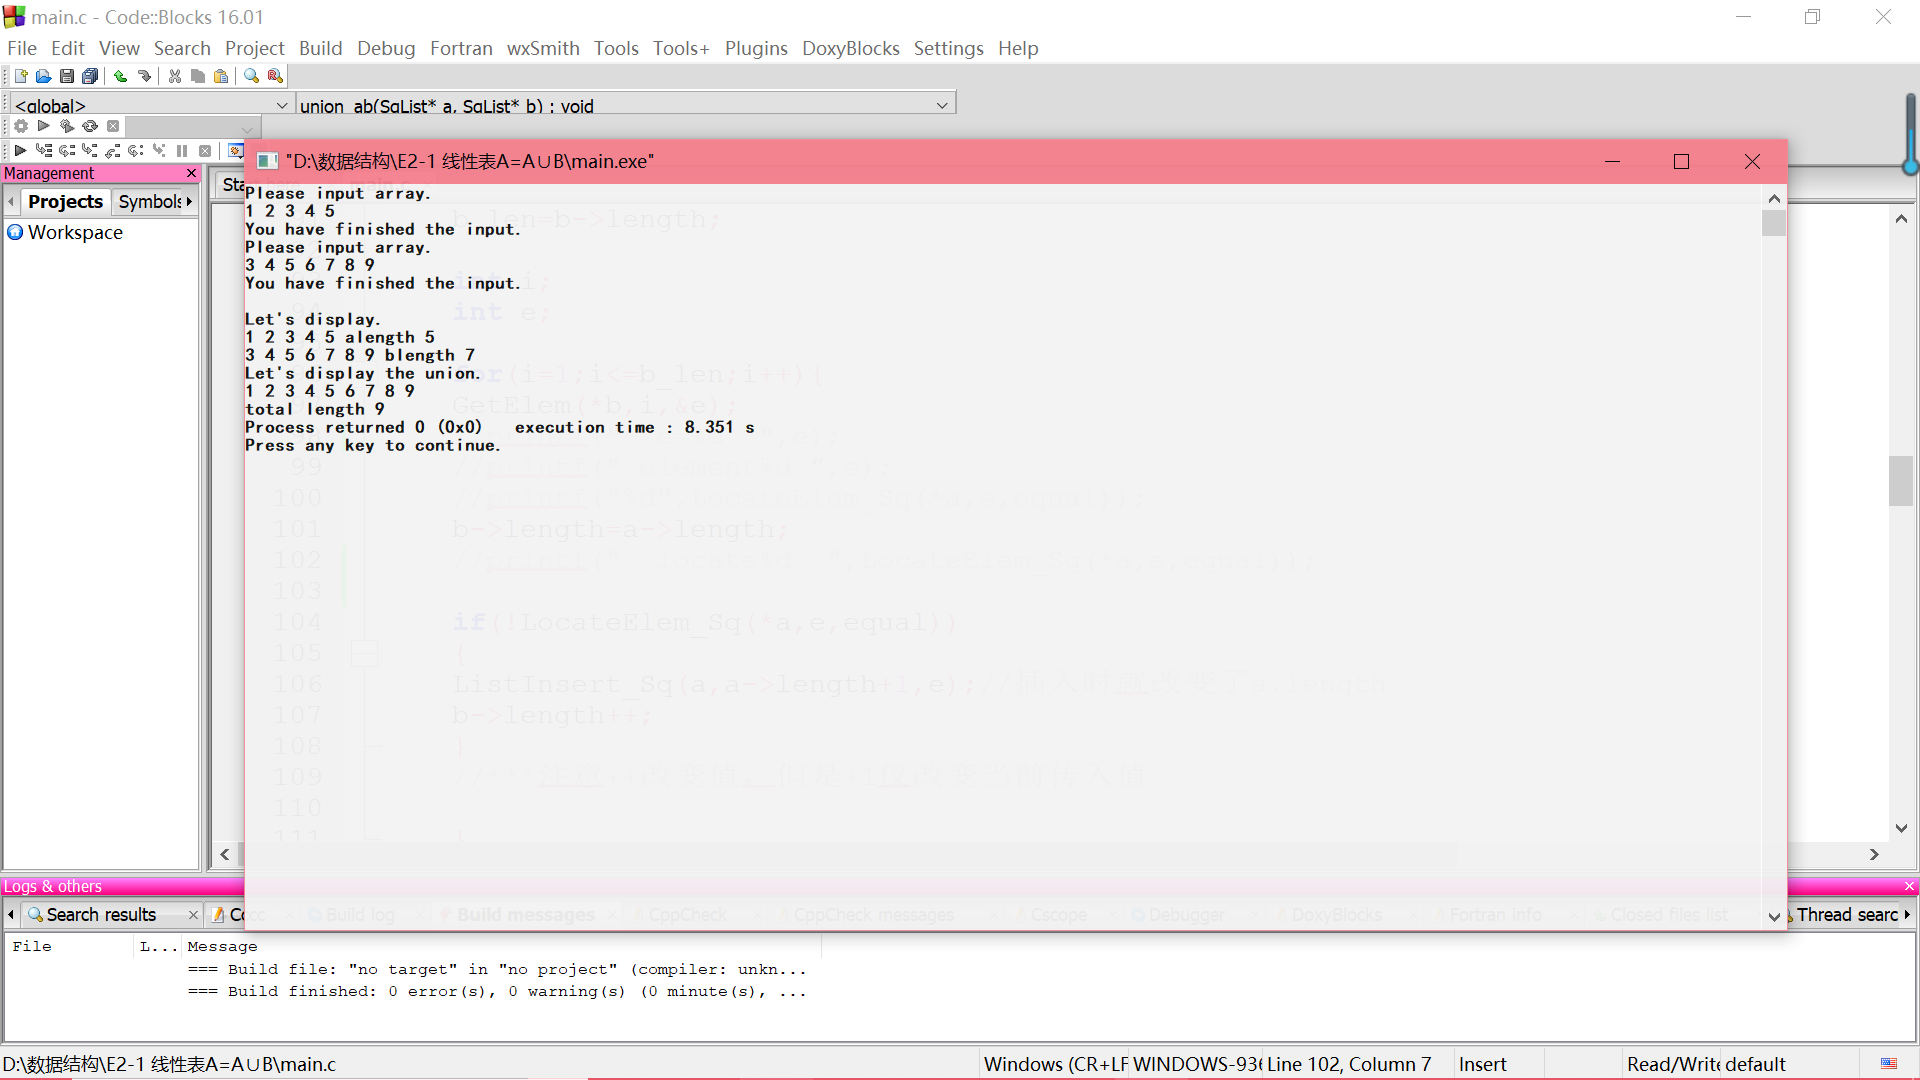The height and width of the screenshot is (1080, 1920).
Task: Click the Cut scissors icon
Action: pos(175,76)
